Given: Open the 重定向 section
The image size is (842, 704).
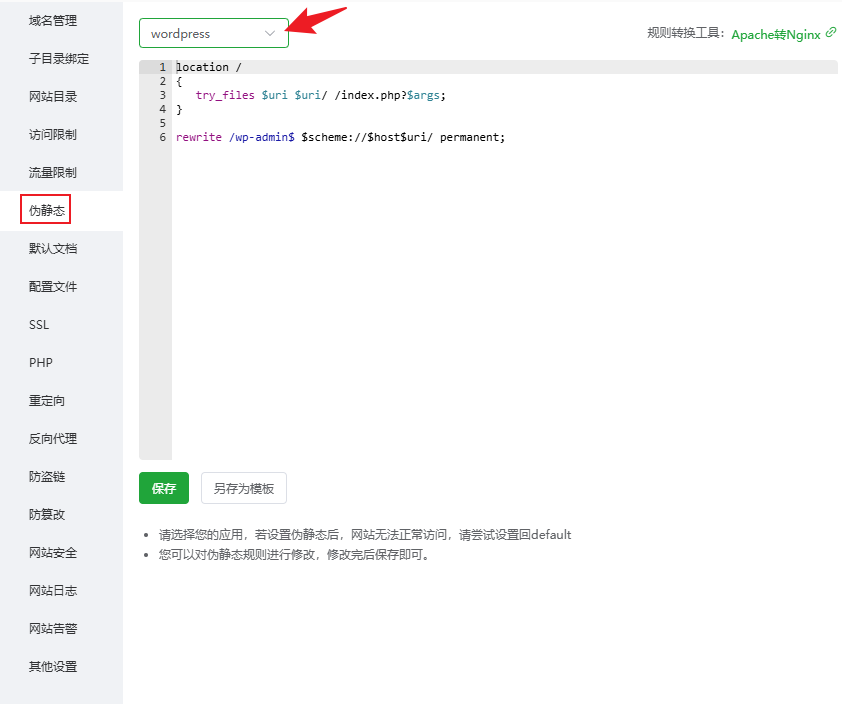Looking at the screenshot, I should coord(47,401).
